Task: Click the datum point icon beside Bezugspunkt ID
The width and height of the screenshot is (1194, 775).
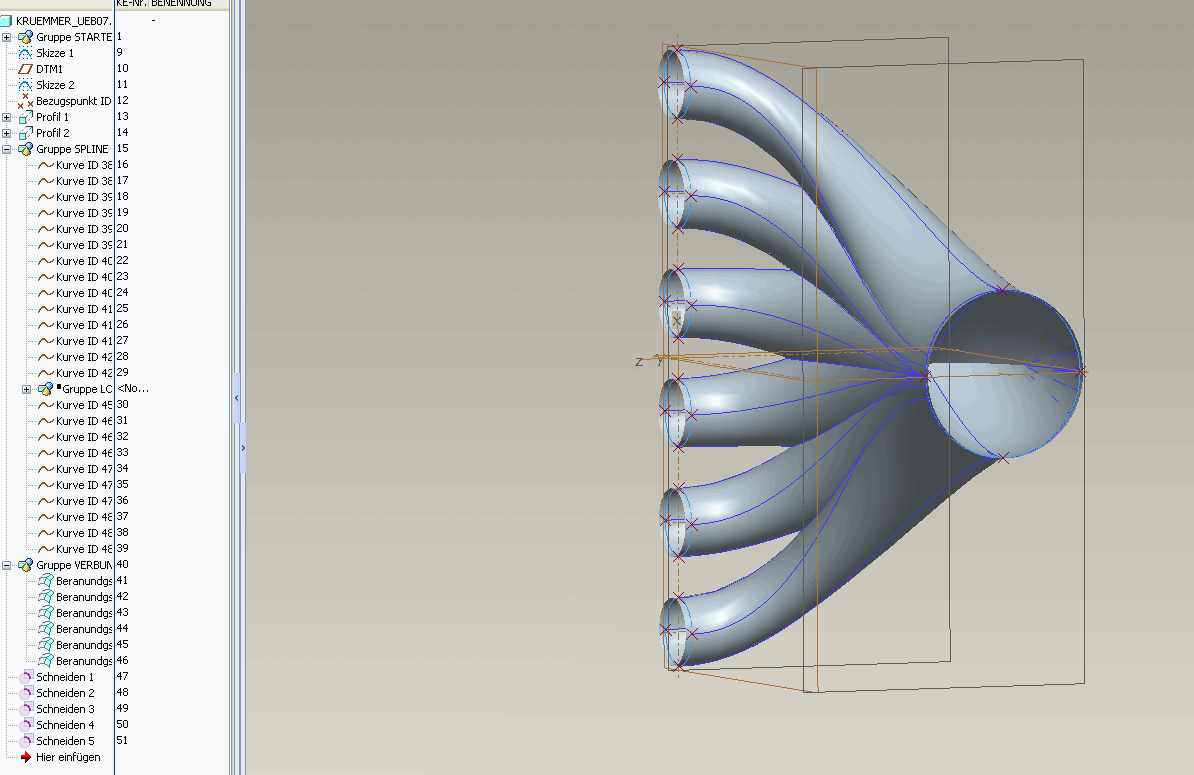Action: (x=25, y=101)
